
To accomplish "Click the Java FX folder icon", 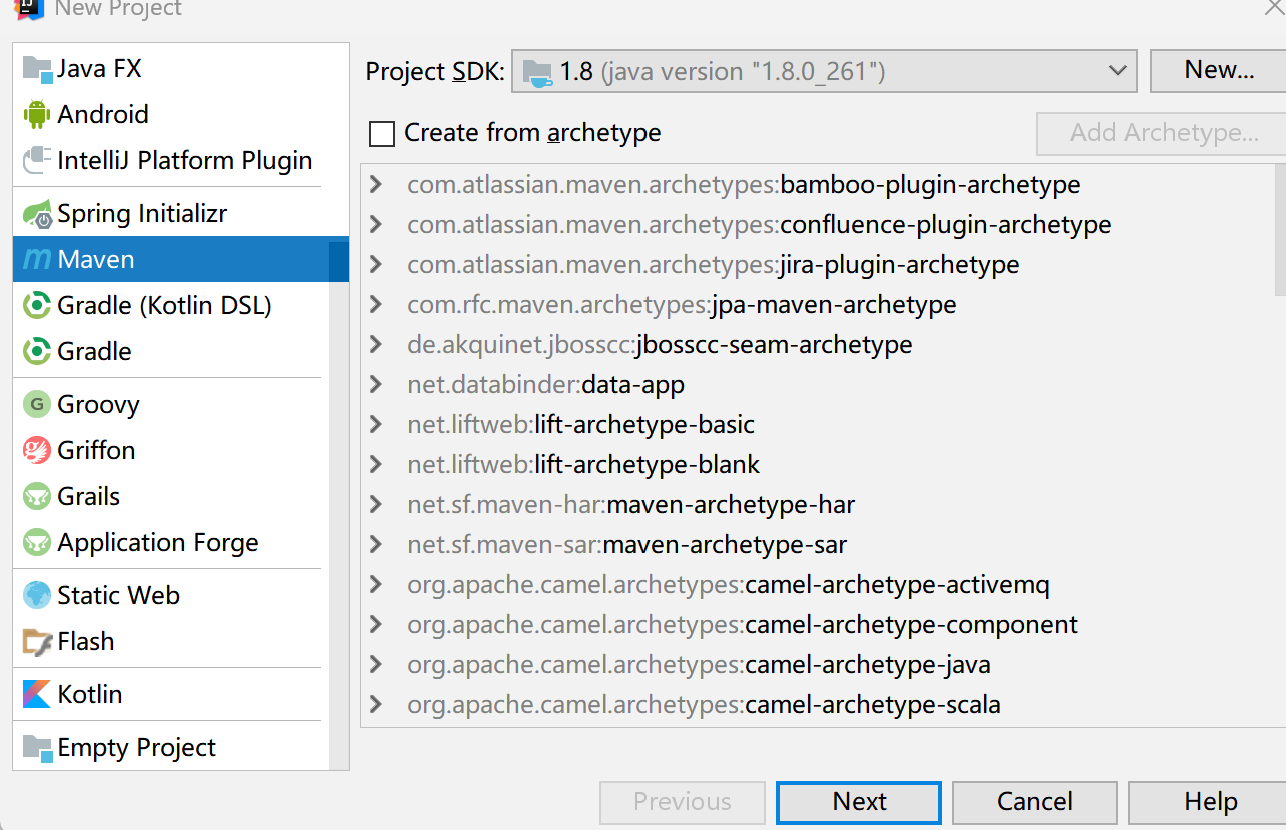I will (x=37, y=69).
